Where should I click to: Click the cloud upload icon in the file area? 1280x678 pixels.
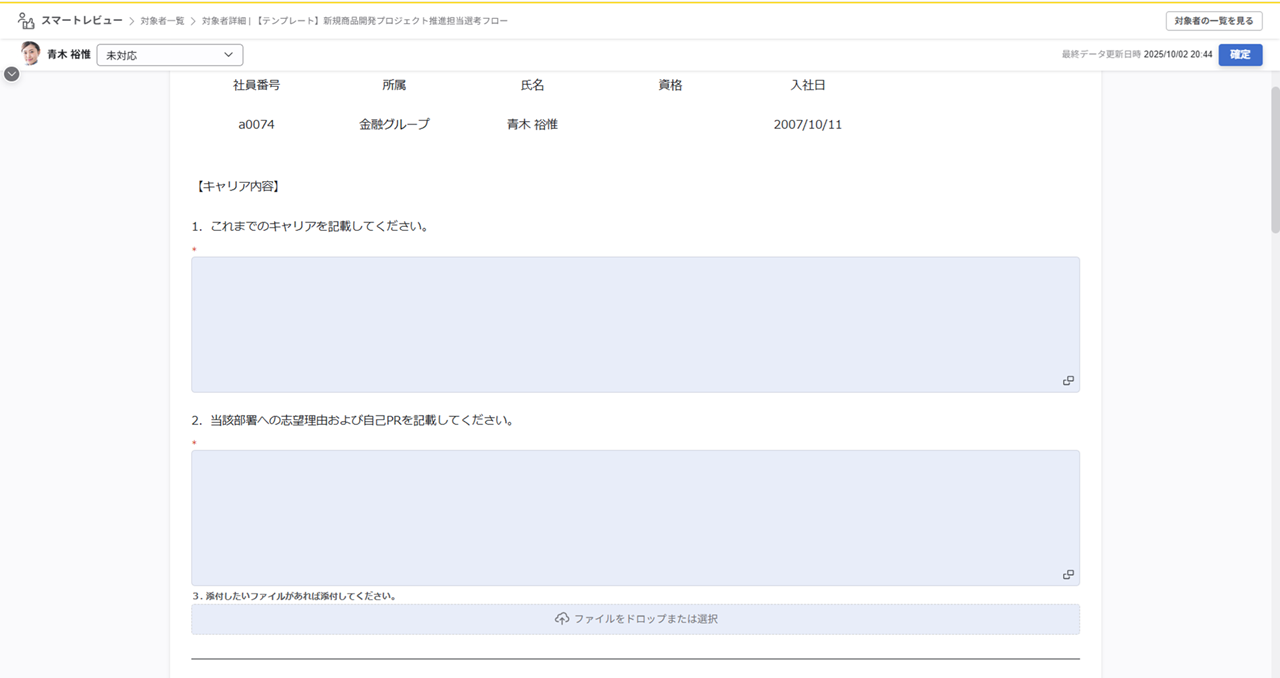tap(563, 618)
